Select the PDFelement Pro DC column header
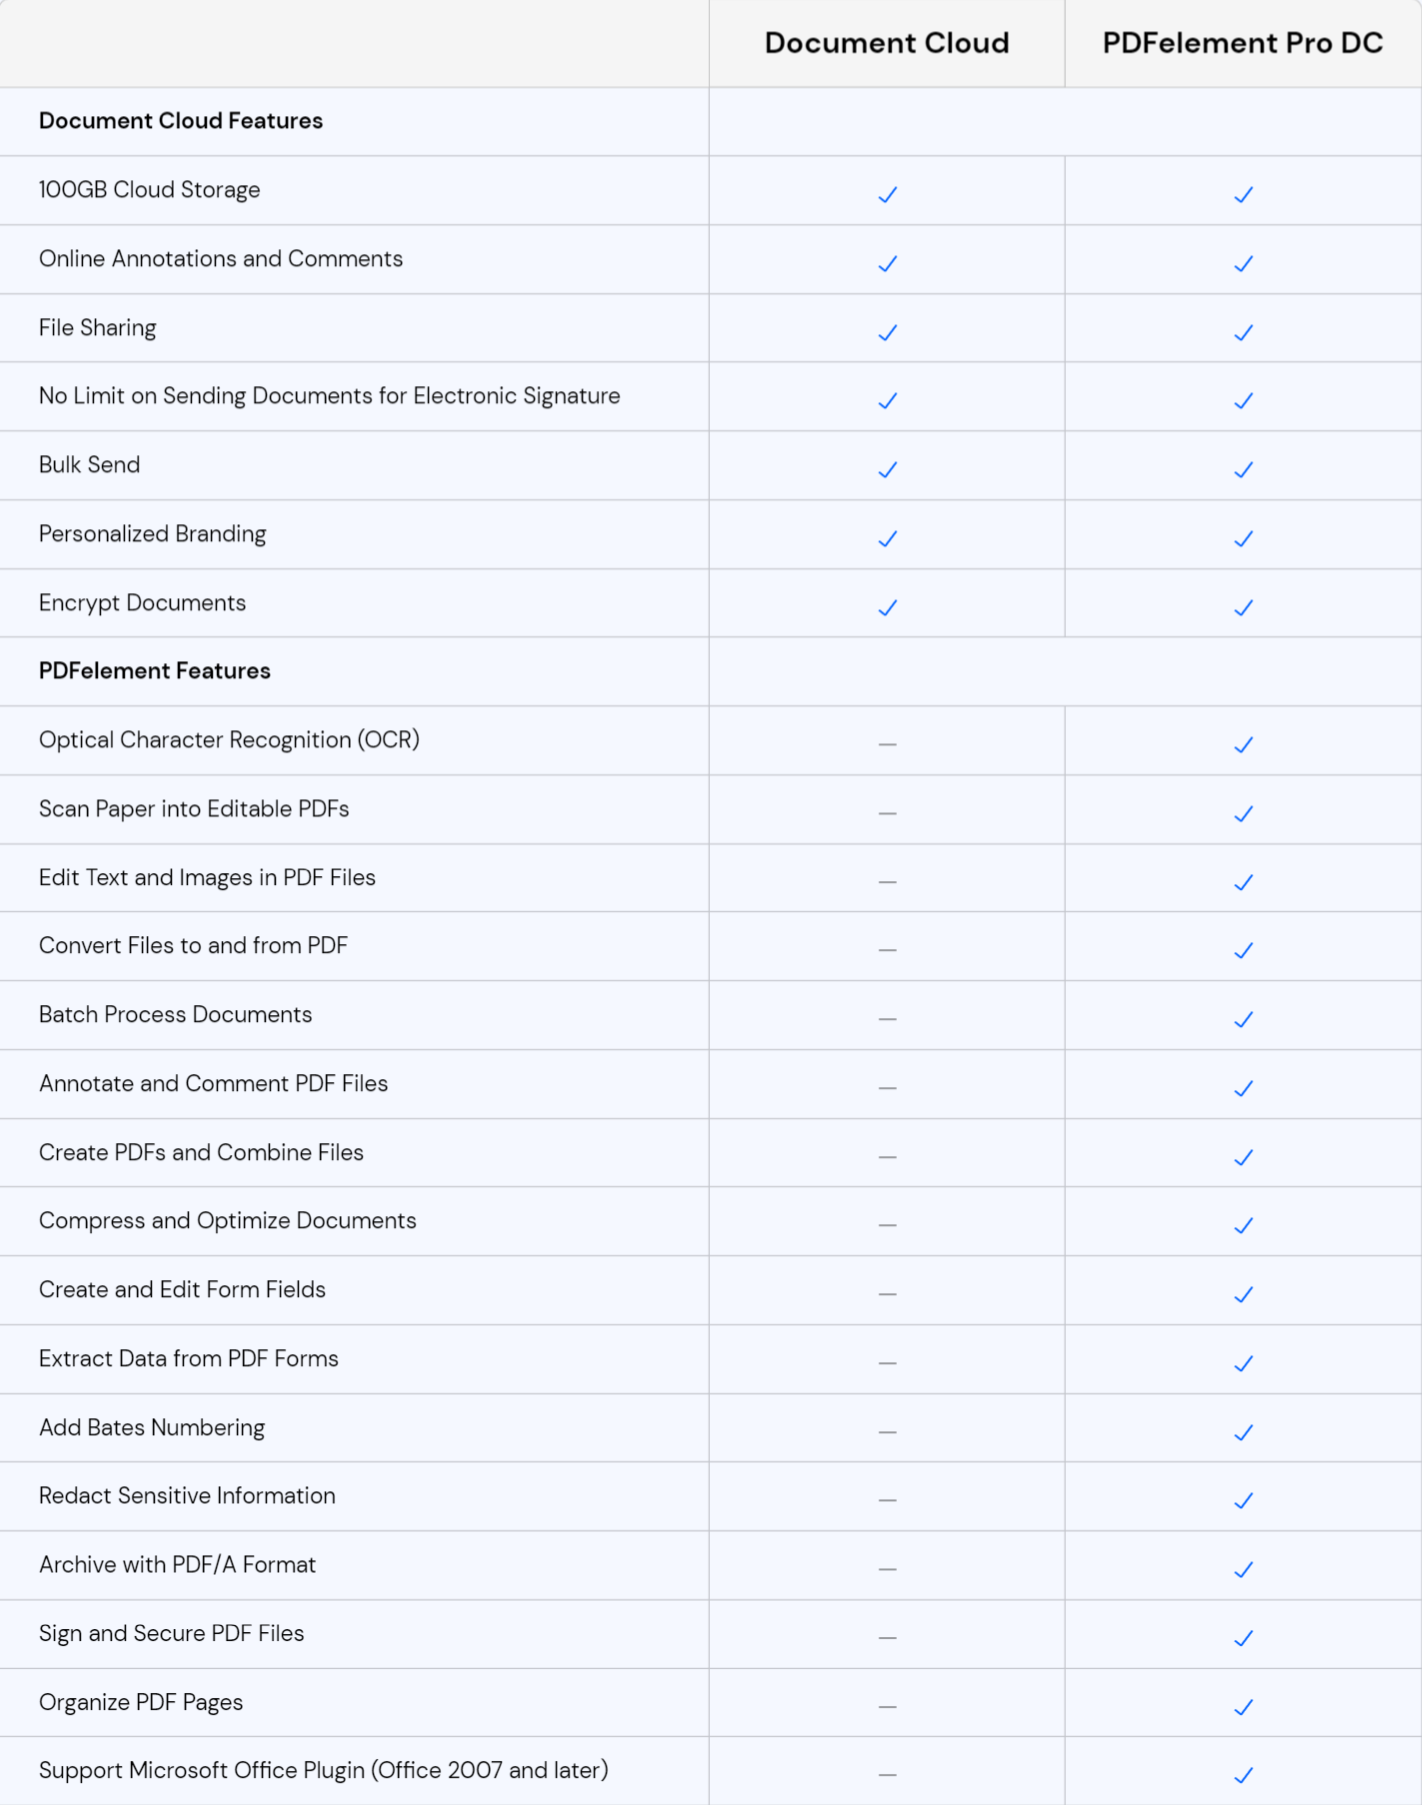 click(x=1242, y=43)
